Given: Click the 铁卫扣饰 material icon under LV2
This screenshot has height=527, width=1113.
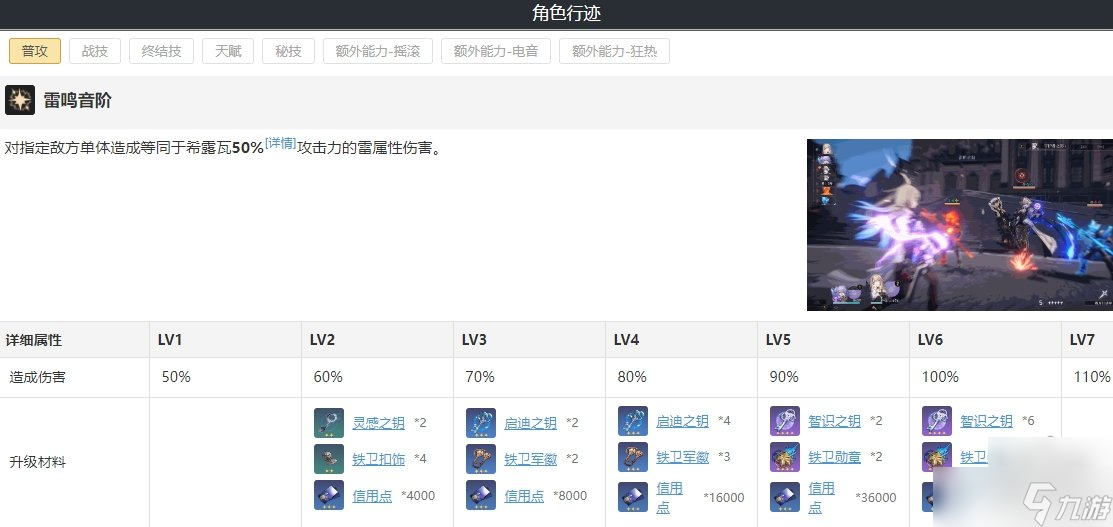Looking at the screenshot, I should (x=329, y=459).
